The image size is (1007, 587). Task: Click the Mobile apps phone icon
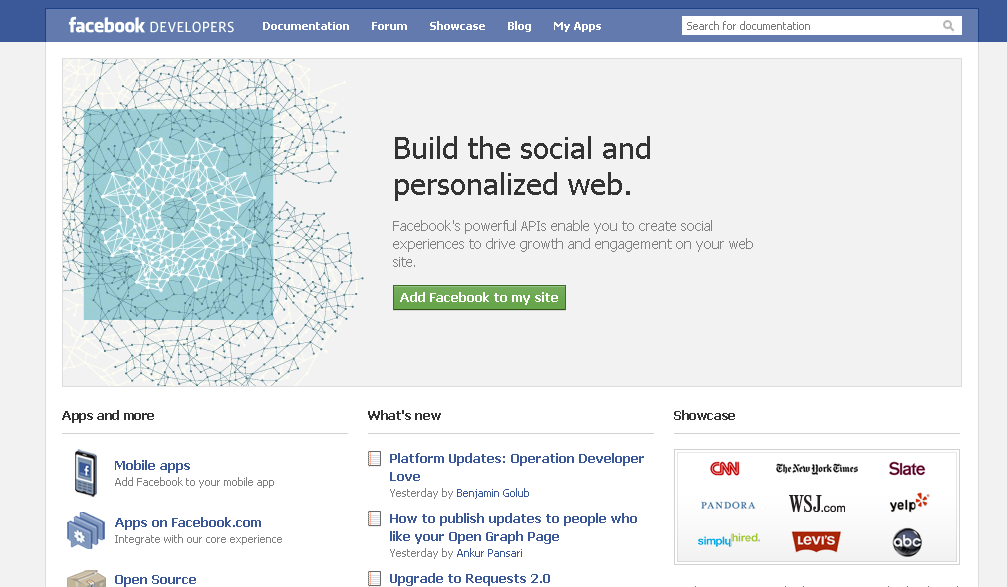pyautogui.click(x=85, y=473)
